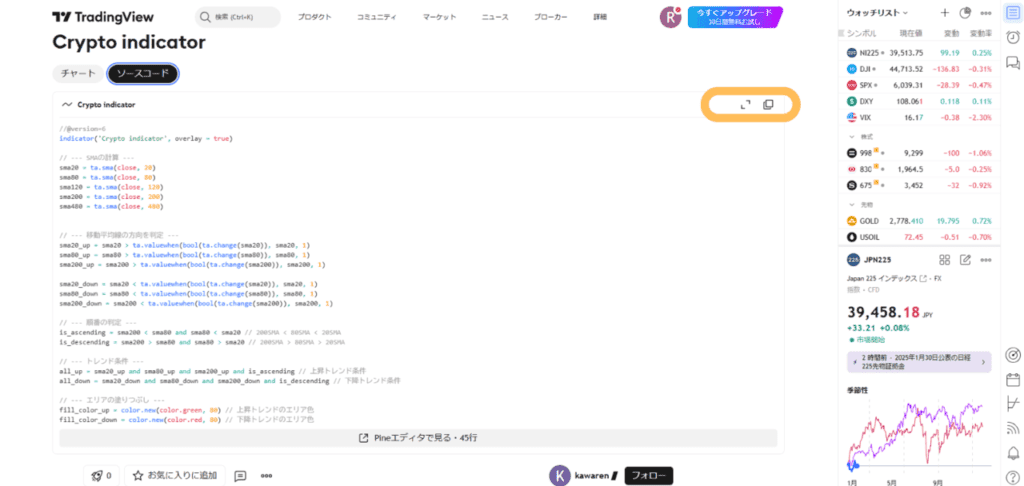Open kawaren author profile
The image size is (1024, 486).
[x=583, y=476]
